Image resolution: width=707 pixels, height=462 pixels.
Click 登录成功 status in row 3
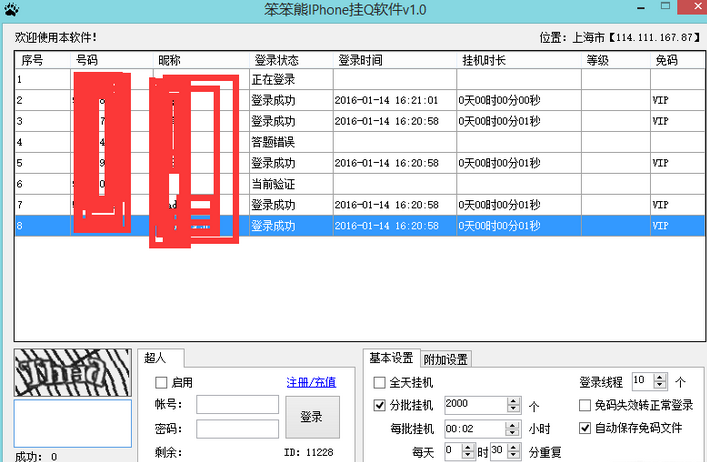click(x=273, y=121)
